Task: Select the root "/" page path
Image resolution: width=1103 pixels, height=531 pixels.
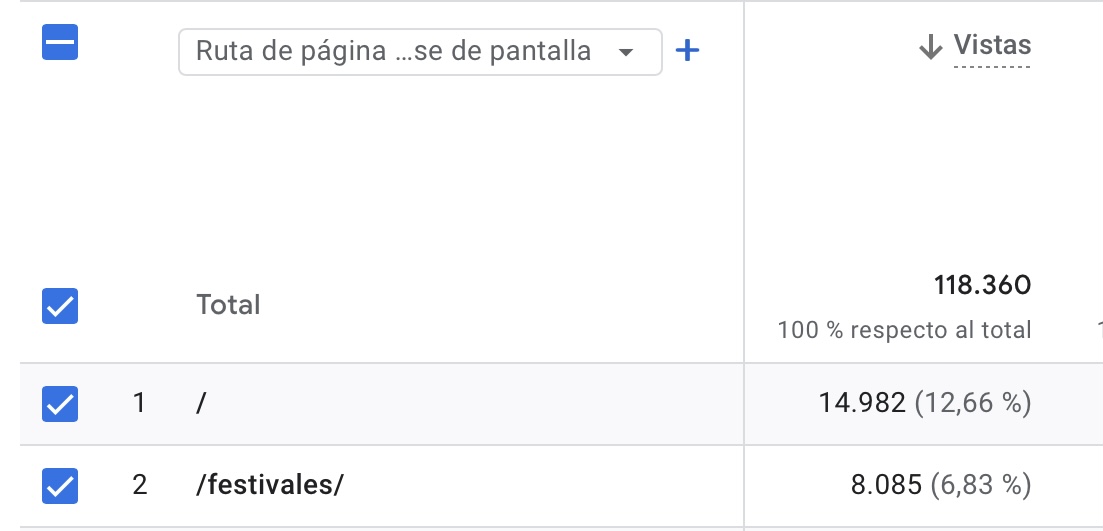Action: [201, 404]
